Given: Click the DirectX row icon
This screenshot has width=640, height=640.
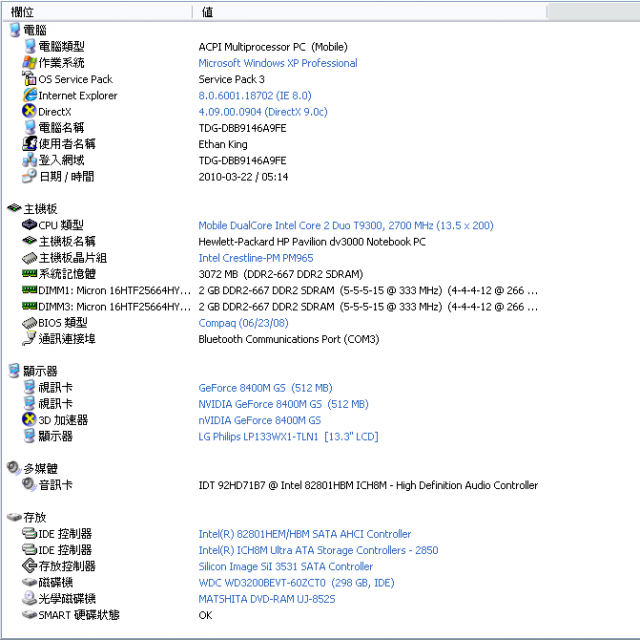Looking at the screenshot, I should 29,111.
